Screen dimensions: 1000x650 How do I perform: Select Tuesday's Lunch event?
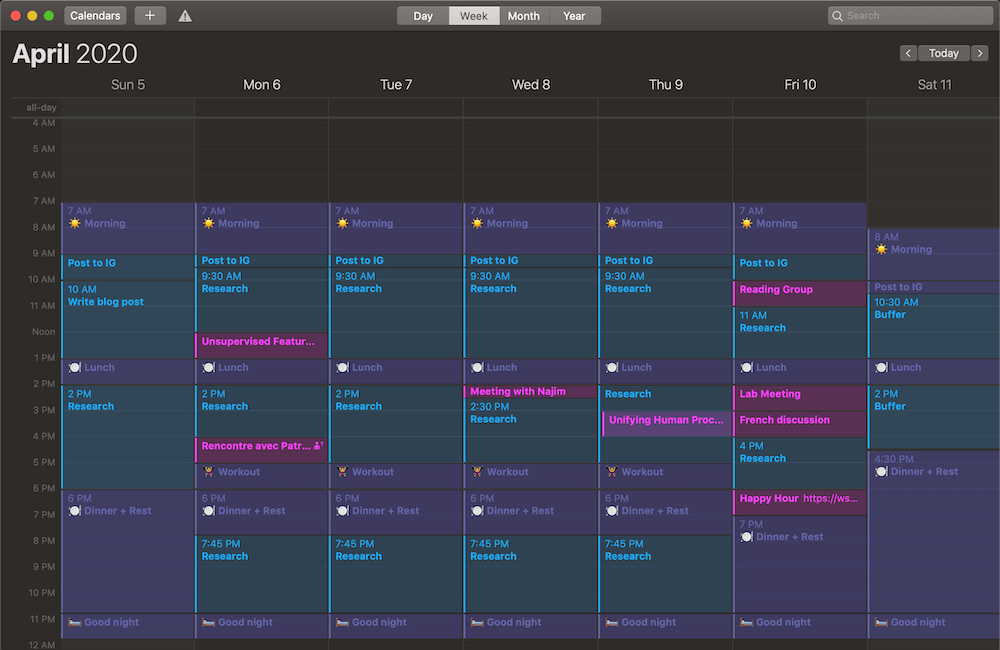click(395, 371)
